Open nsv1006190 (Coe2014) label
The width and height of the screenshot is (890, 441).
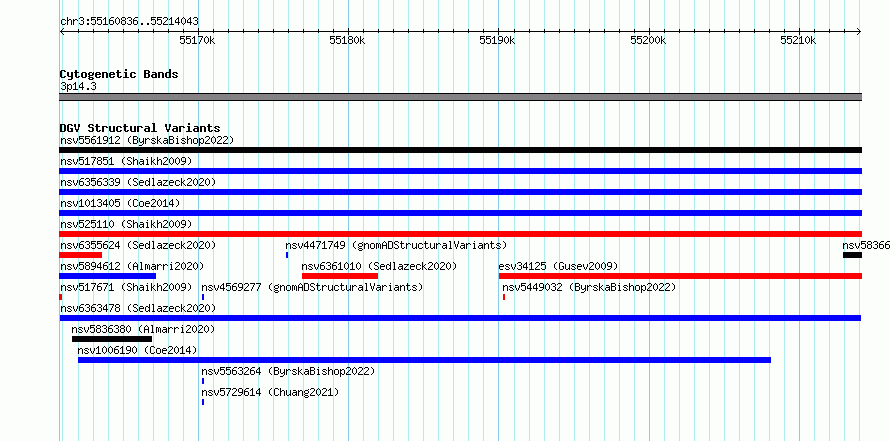(x=137, y=350)
